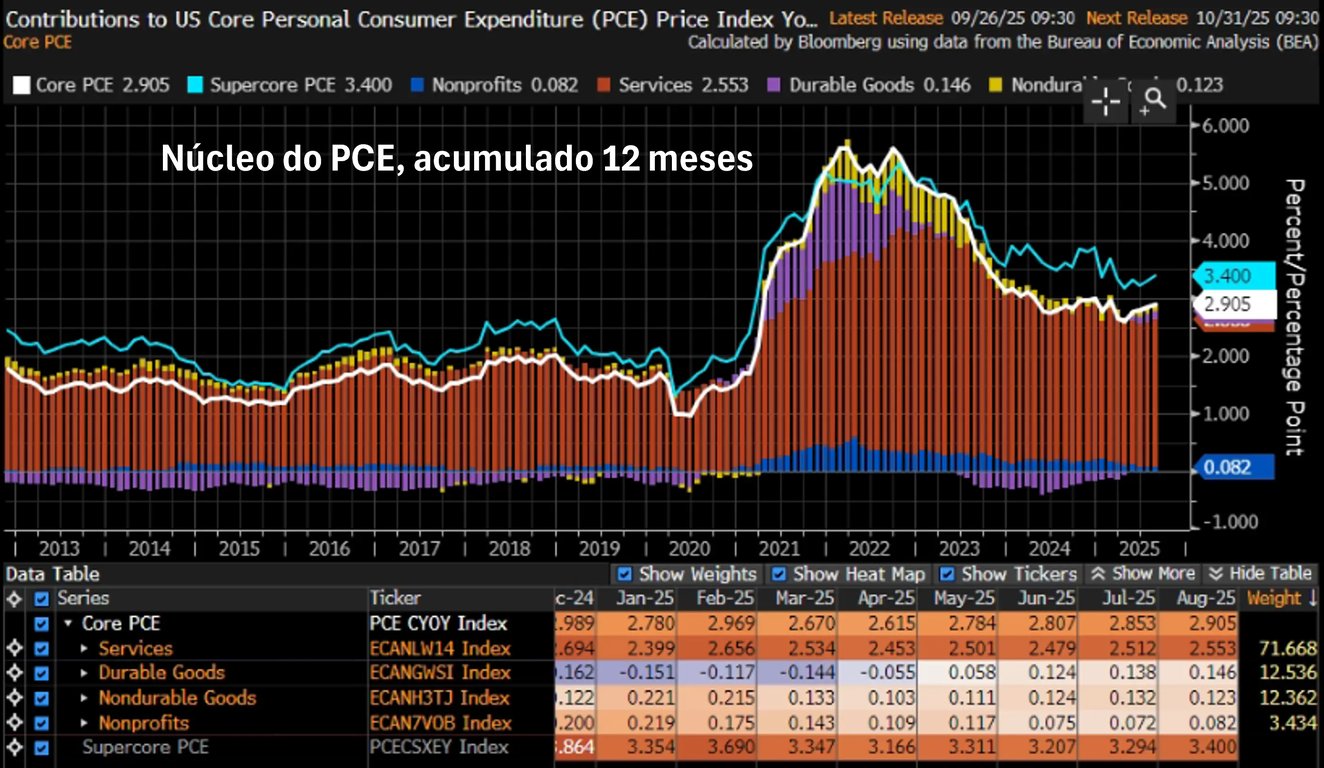The width and height of the screenshot is (1324, 768).
Task: Click the target icon beside Durable Goods
Action: 14,673
